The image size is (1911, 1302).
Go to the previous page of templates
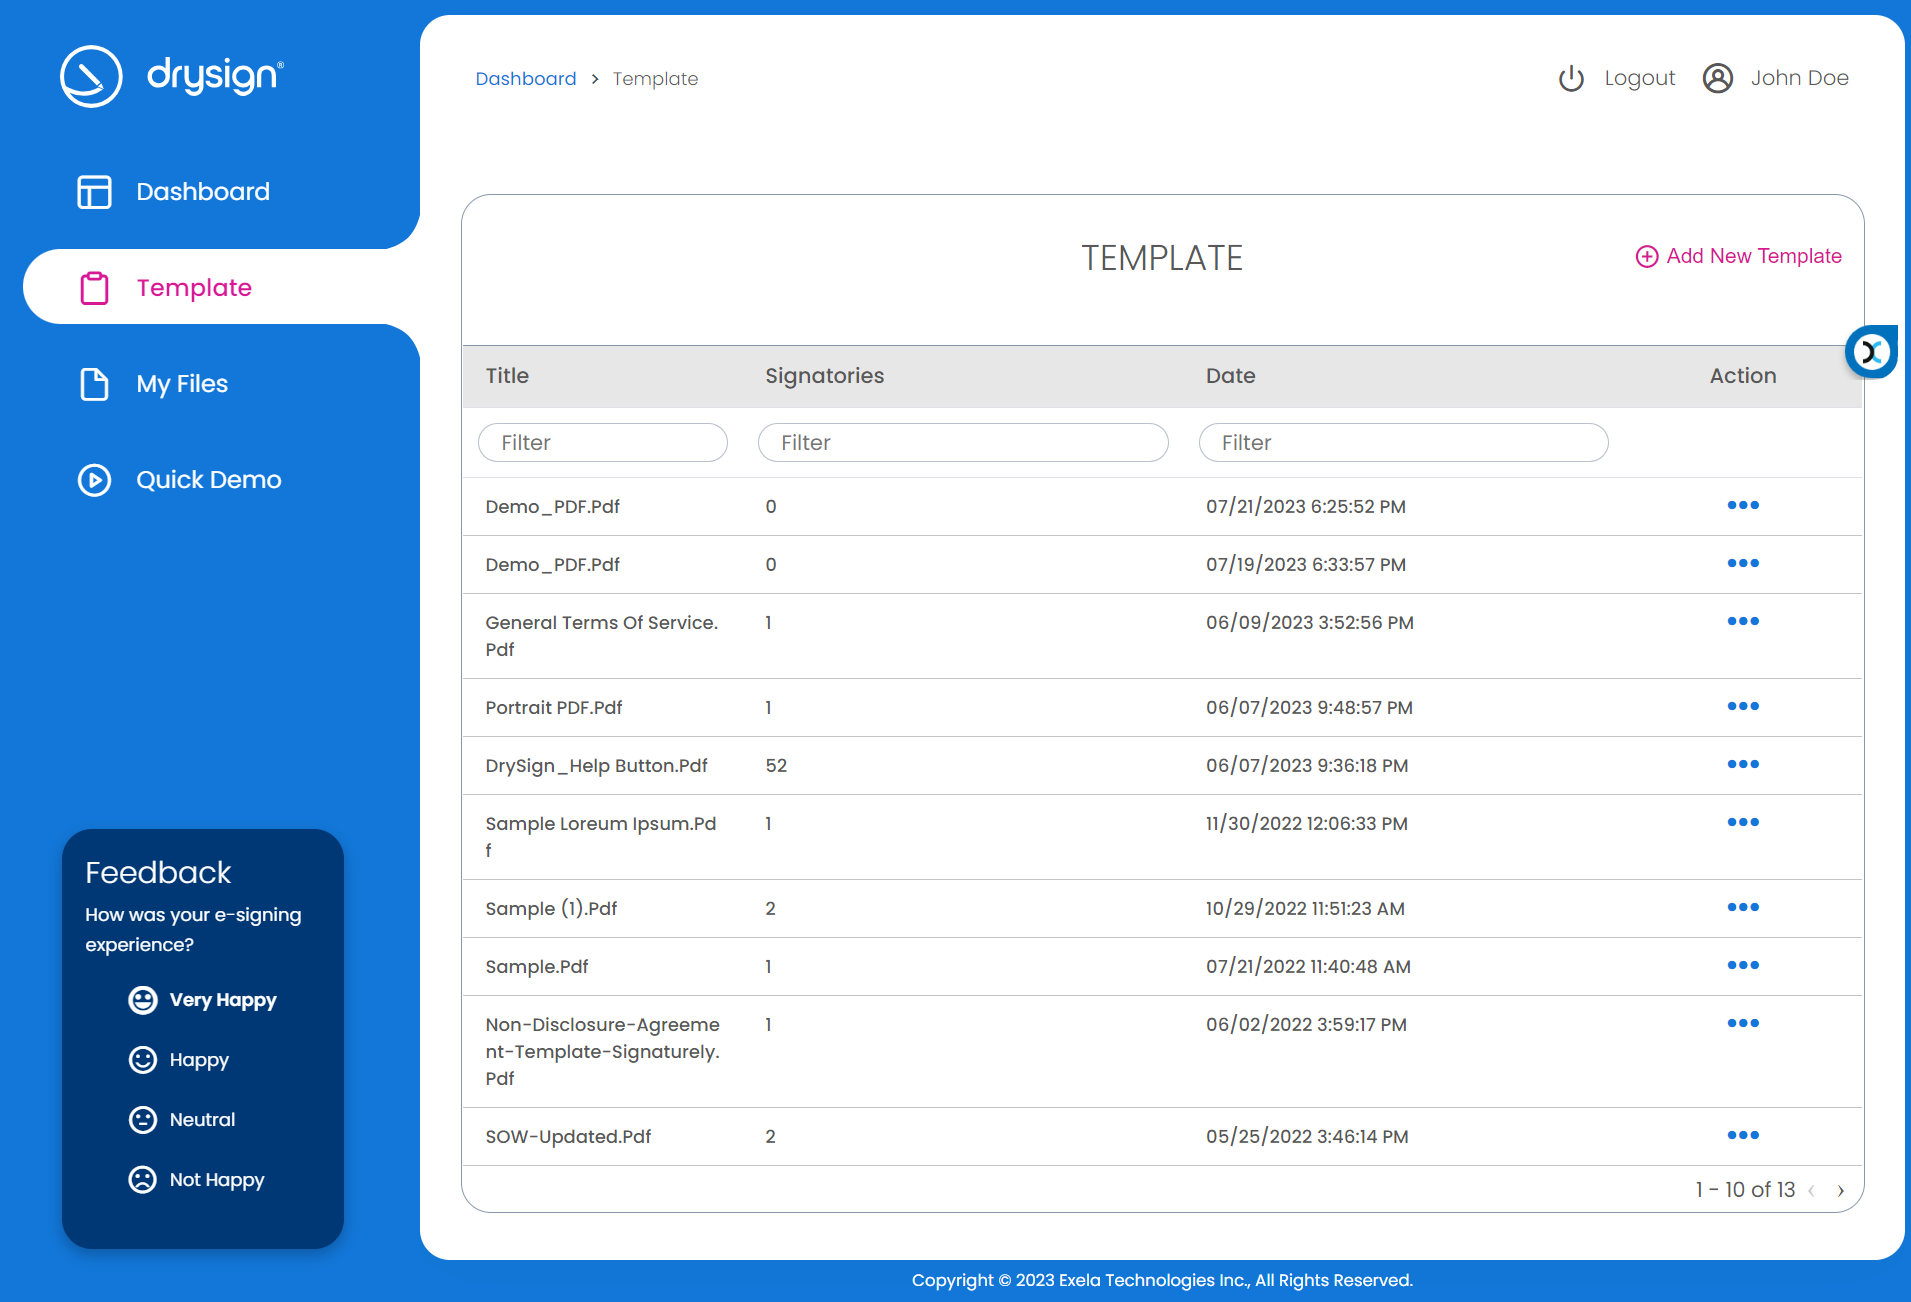1811,1190
